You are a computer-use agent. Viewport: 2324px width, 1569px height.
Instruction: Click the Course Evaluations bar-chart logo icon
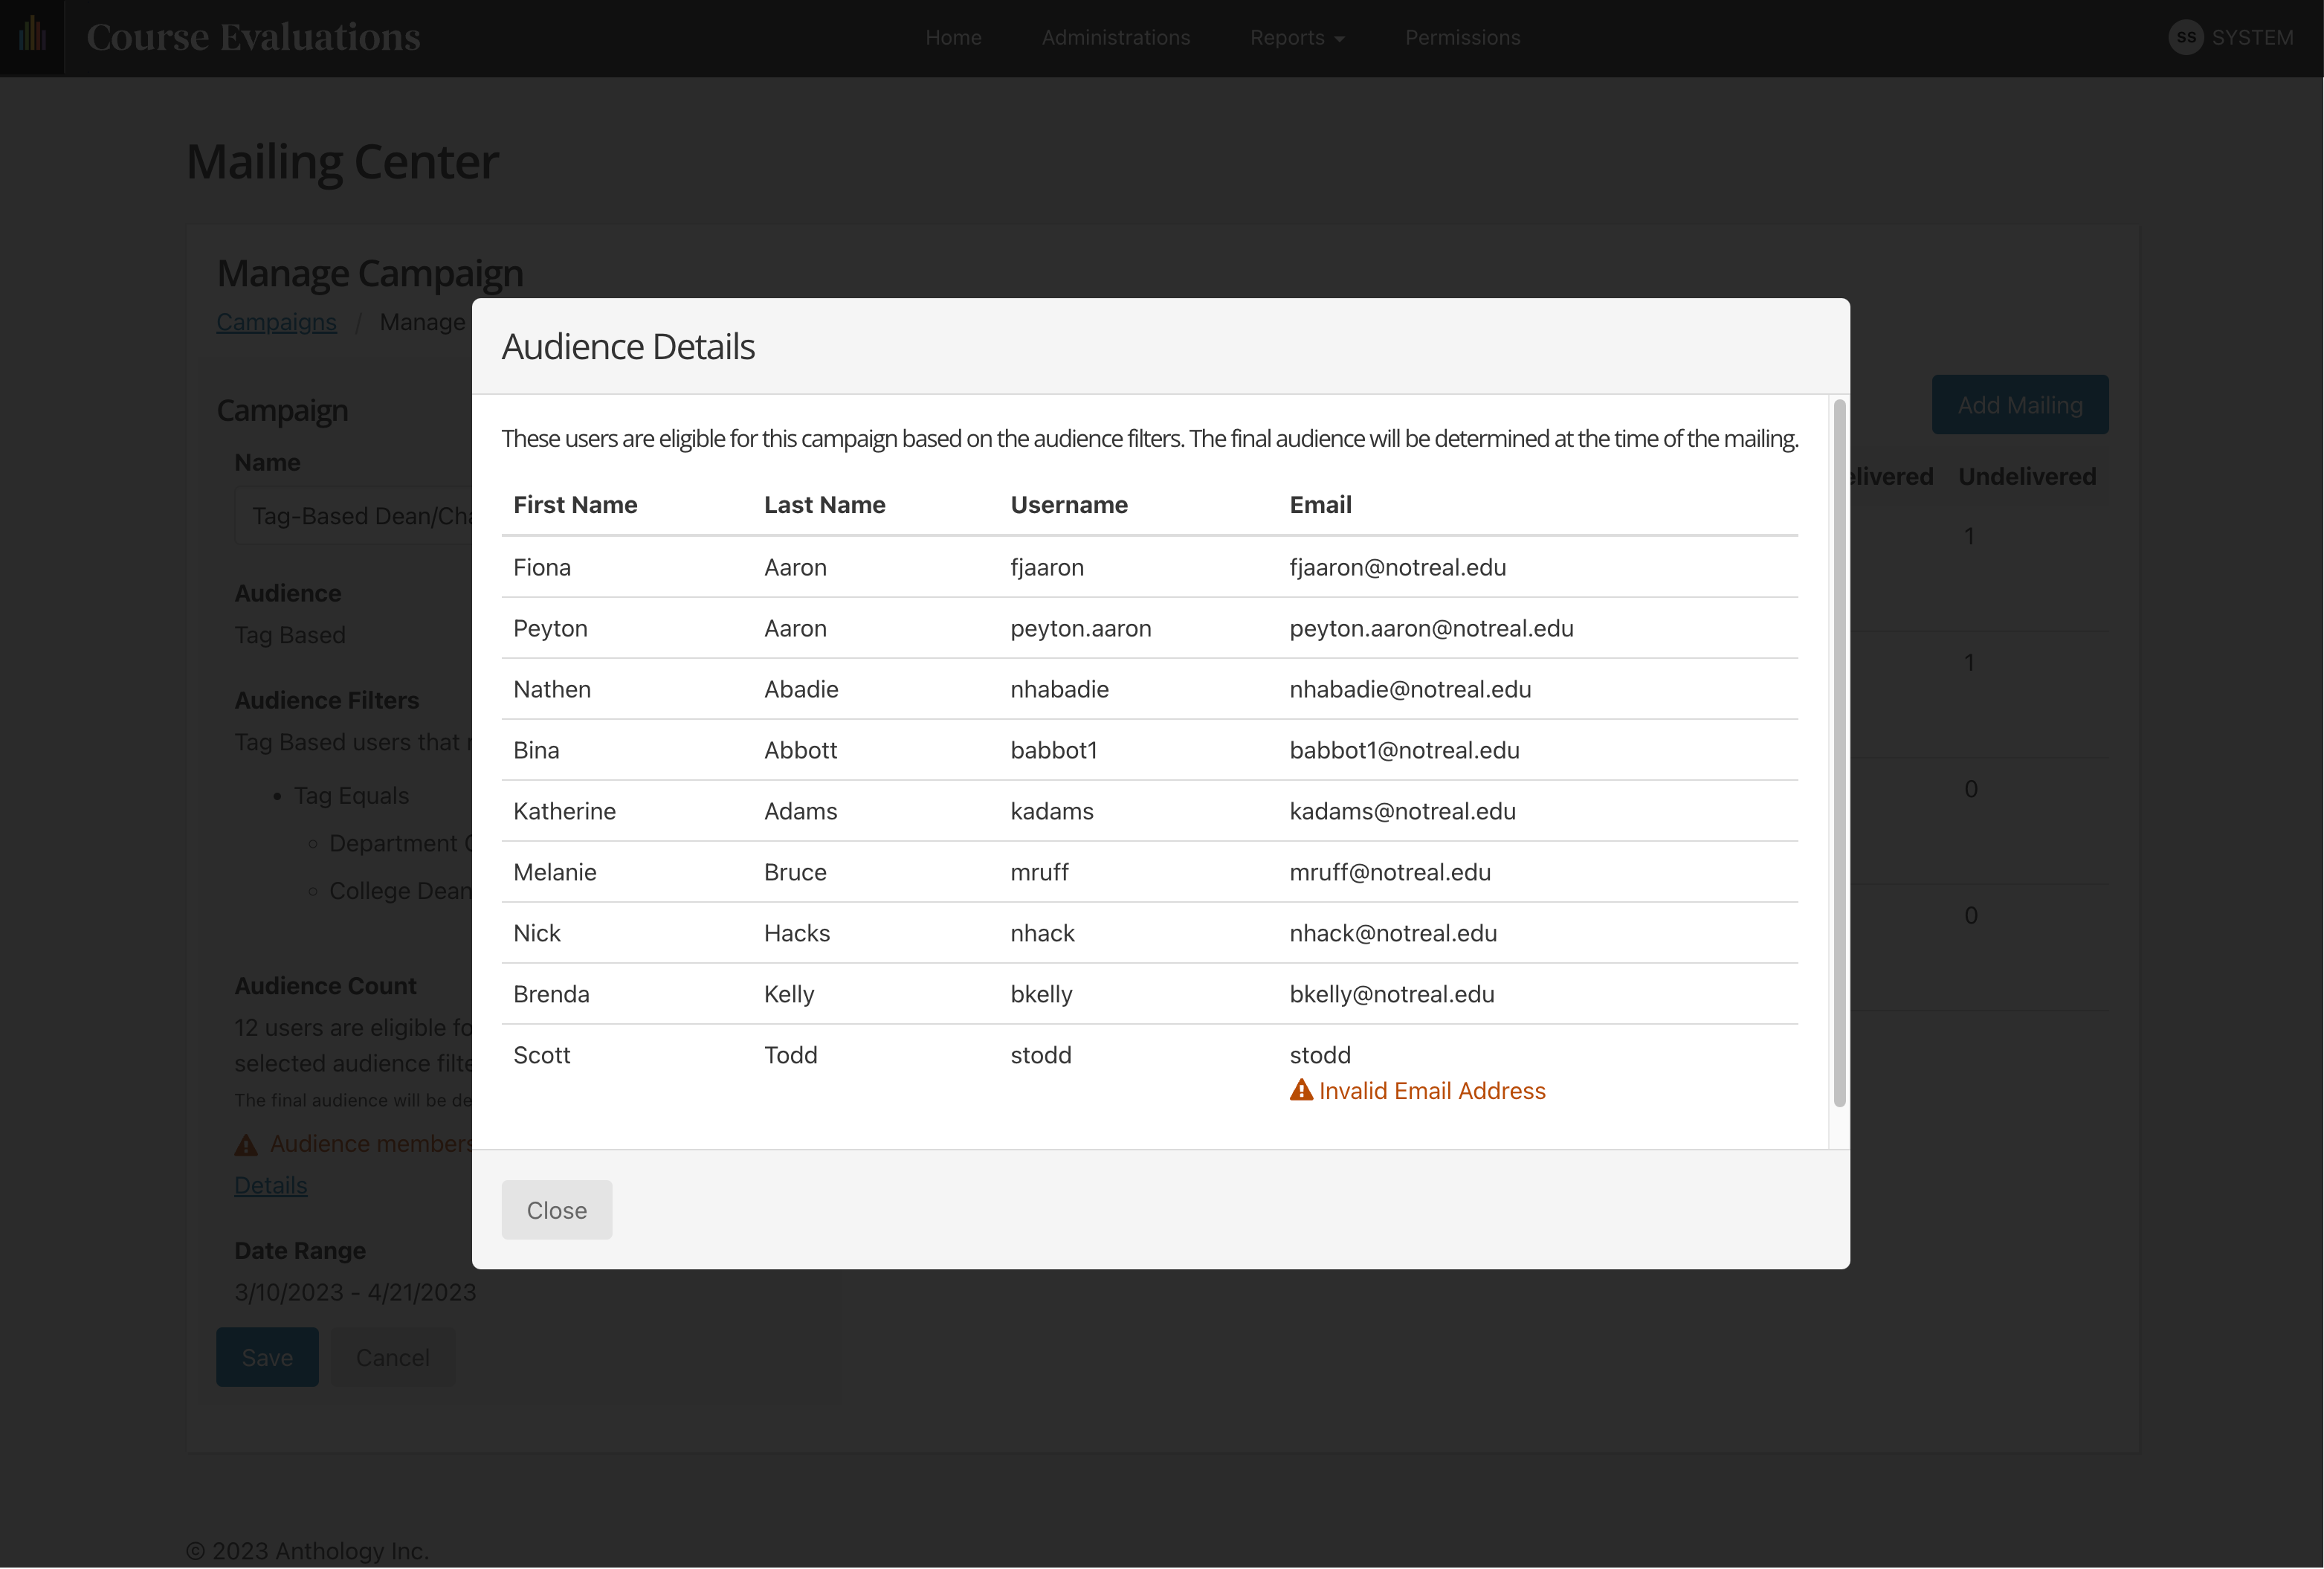(x=32, y=35)
